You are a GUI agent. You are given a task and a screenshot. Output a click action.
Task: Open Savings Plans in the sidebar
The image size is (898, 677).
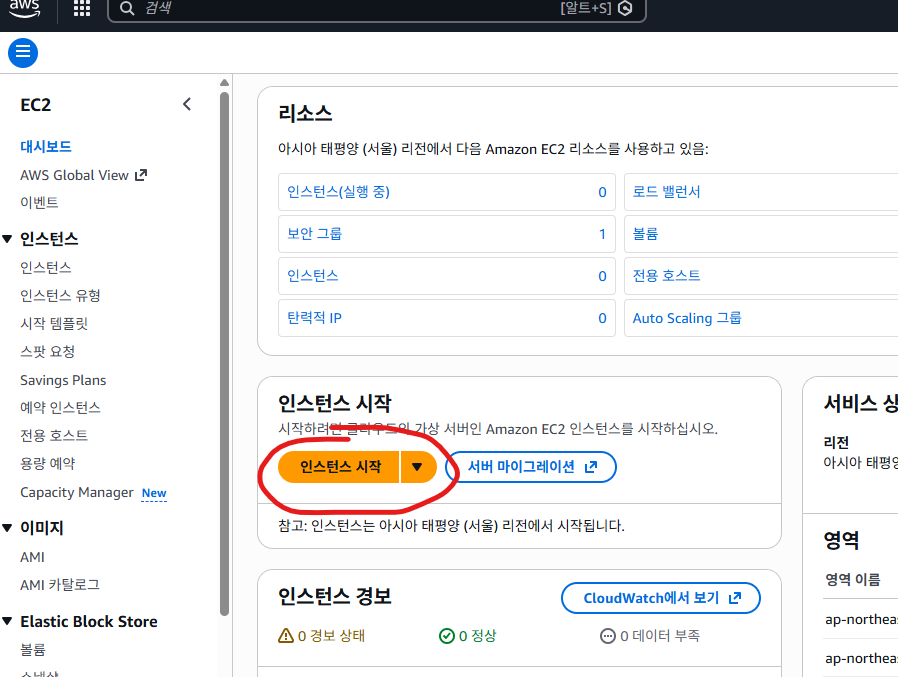pos(63,380)
